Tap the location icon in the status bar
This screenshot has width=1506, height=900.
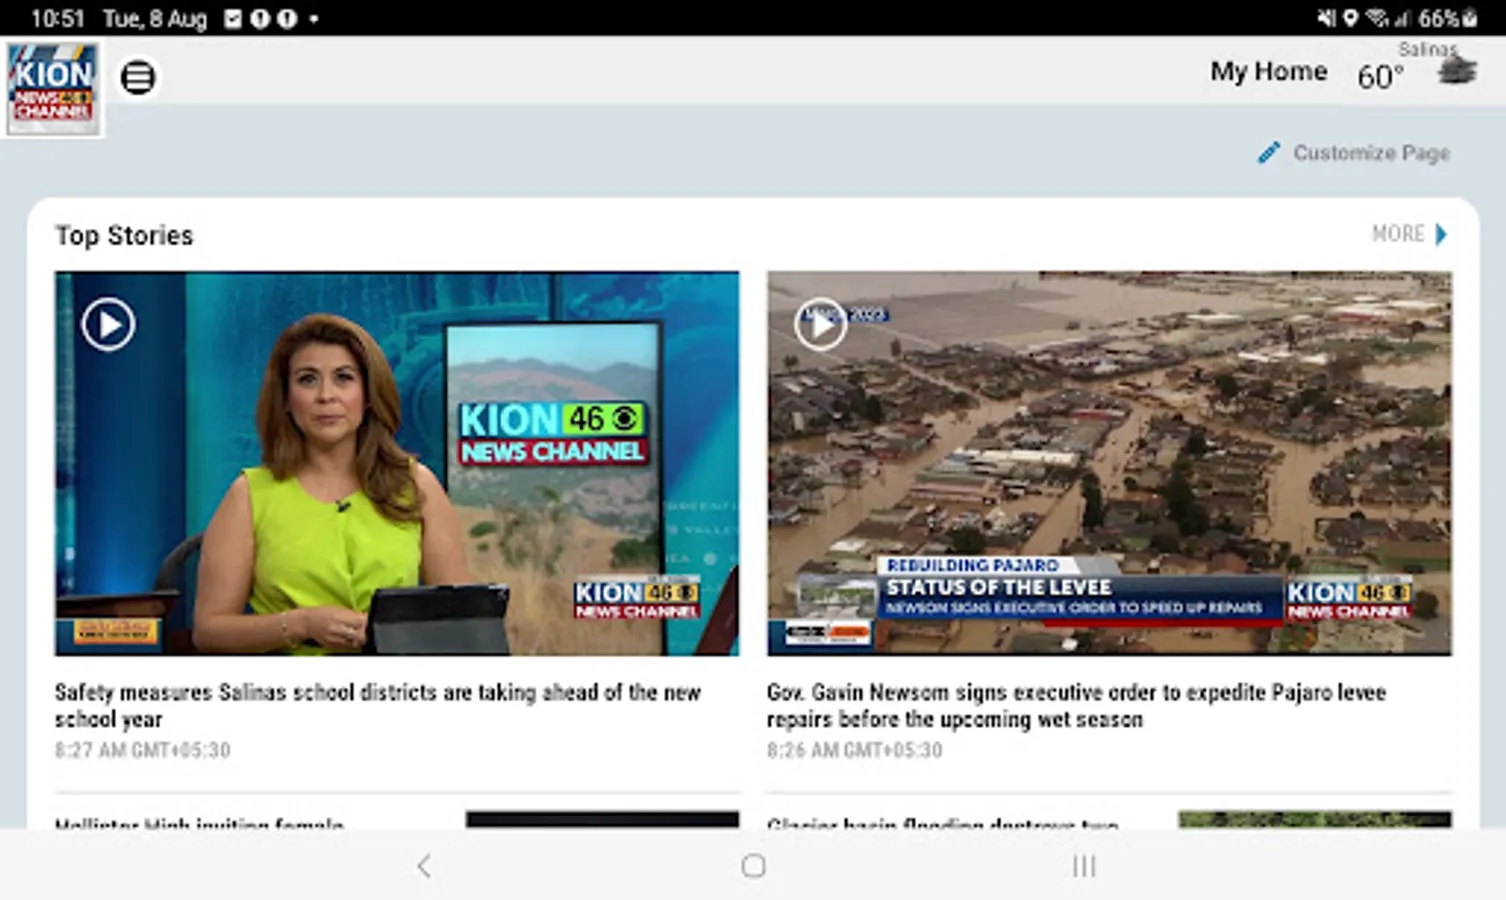pos(1350,18)
